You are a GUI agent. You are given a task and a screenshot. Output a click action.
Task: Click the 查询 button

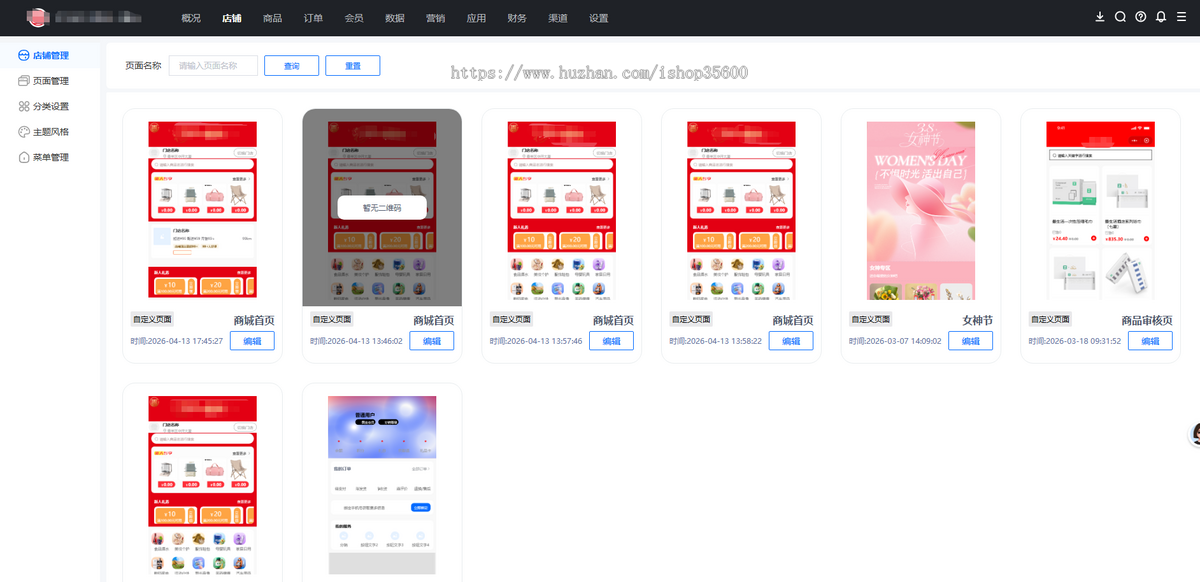point(291,66)
